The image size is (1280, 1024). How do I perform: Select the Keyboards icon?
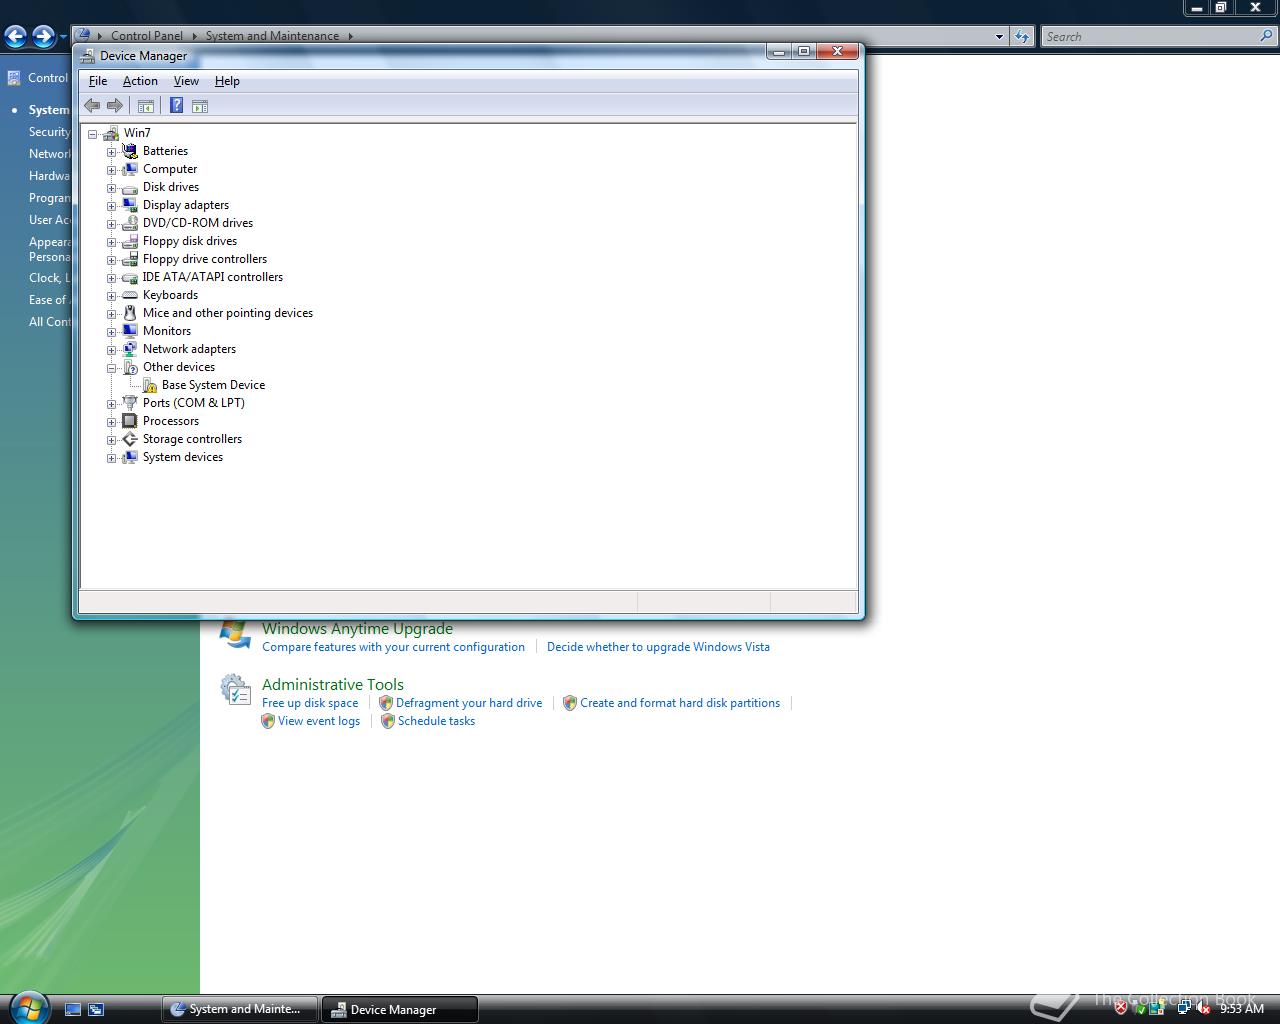129,295
